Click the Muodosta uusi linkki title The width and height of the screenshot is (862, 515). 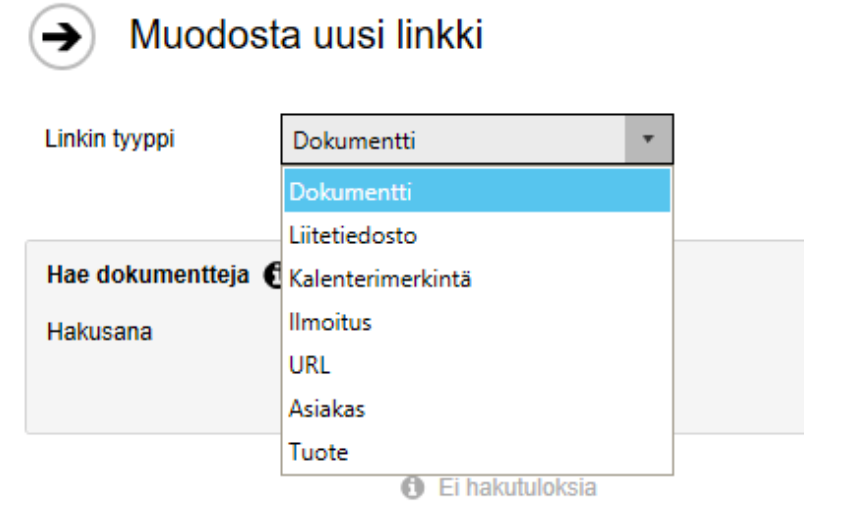(x=306, y=35)
